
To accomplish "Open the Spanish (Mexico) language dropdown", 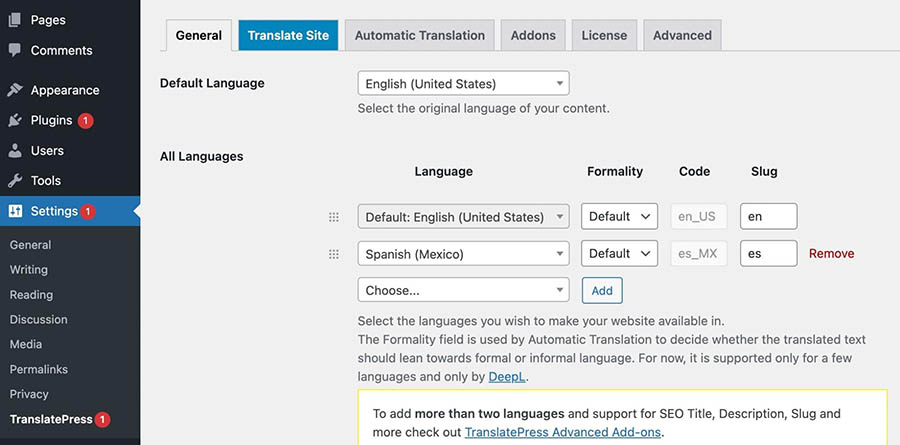I will (x=463, y=254).
